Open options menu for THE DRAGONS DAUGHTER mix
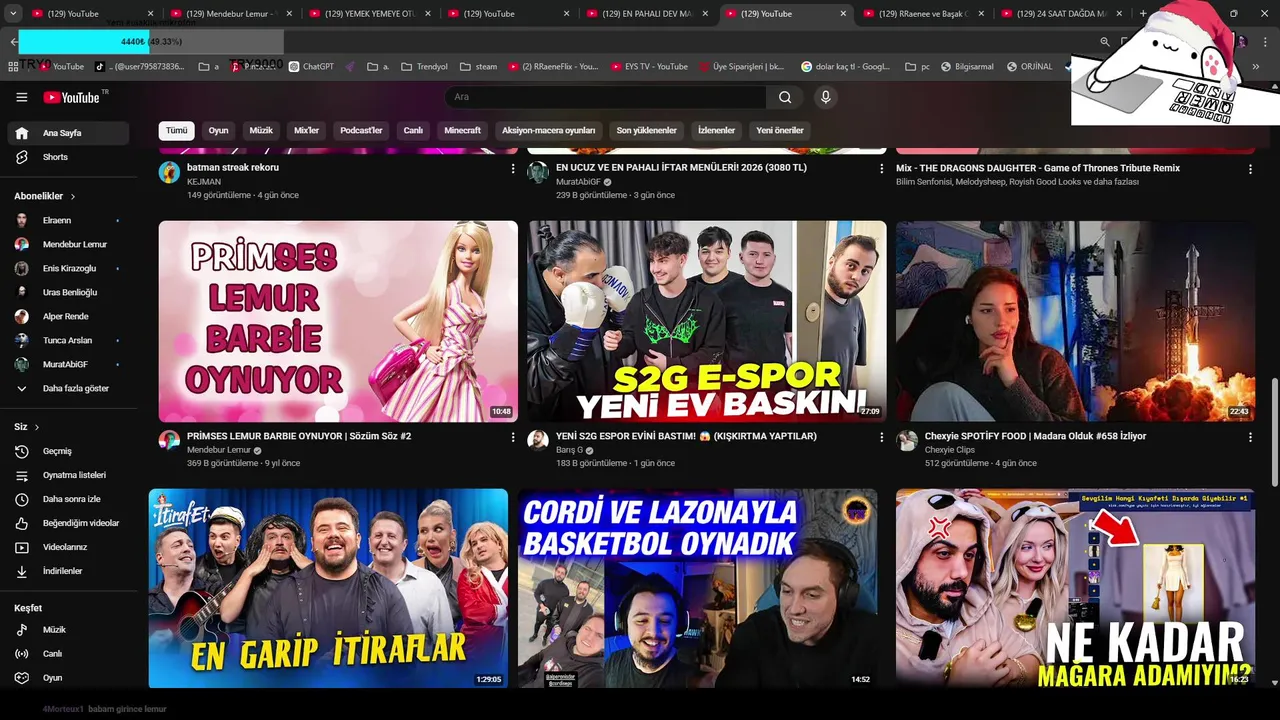 [1250, 169]
